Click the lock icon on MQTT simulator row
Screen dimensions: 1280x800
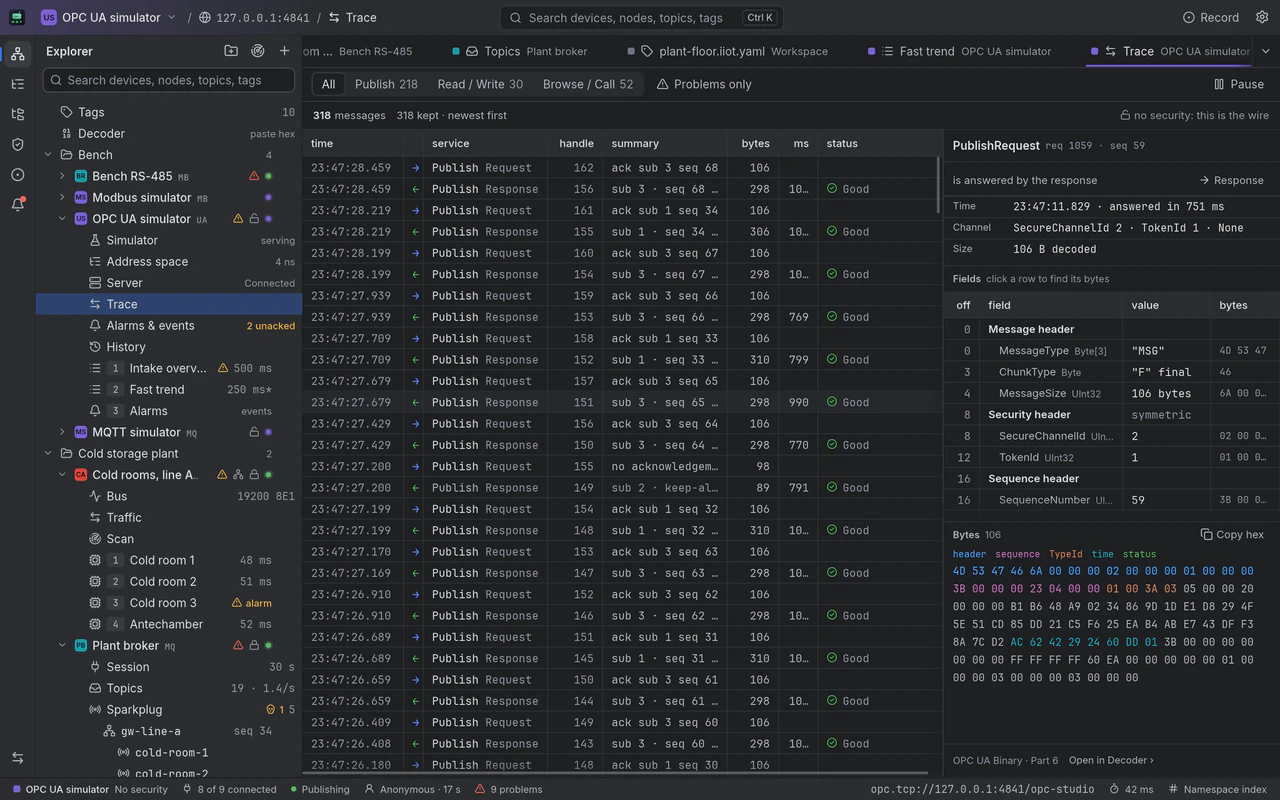(x=254, y=432)
